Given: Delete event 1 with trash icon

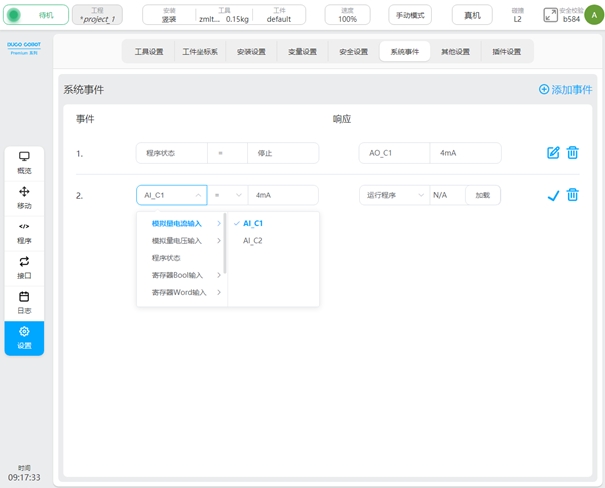Looking at the screenshot, I should click(x=573, y=153).
